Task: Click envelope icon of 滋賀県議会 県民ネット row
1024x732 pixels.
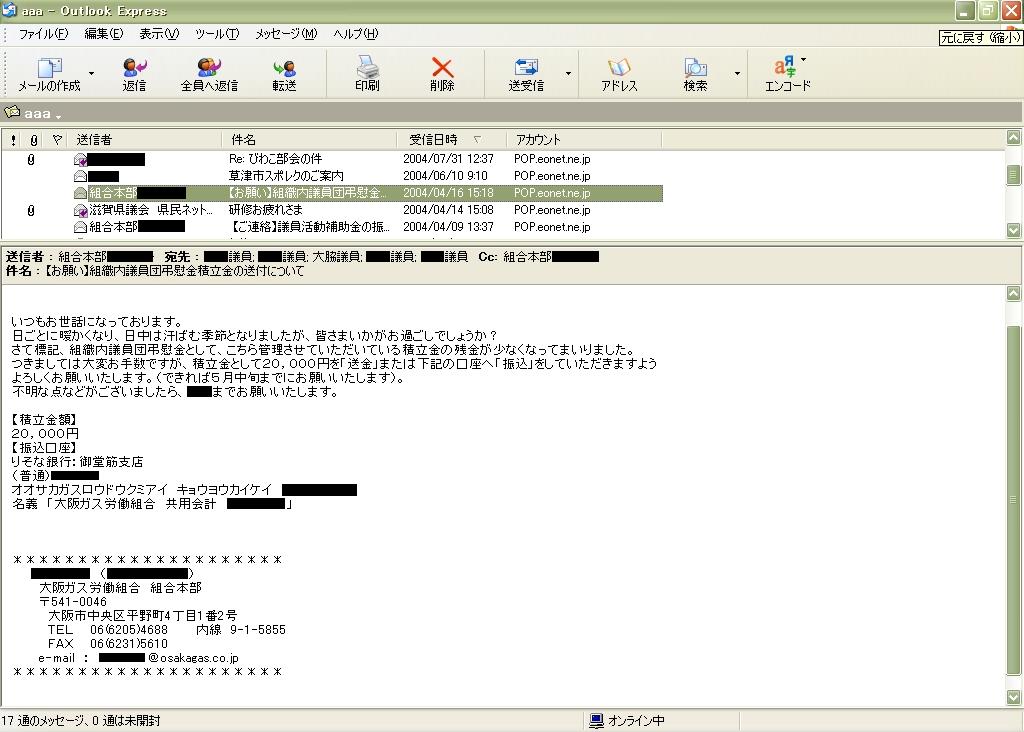Action: [80, 210]
